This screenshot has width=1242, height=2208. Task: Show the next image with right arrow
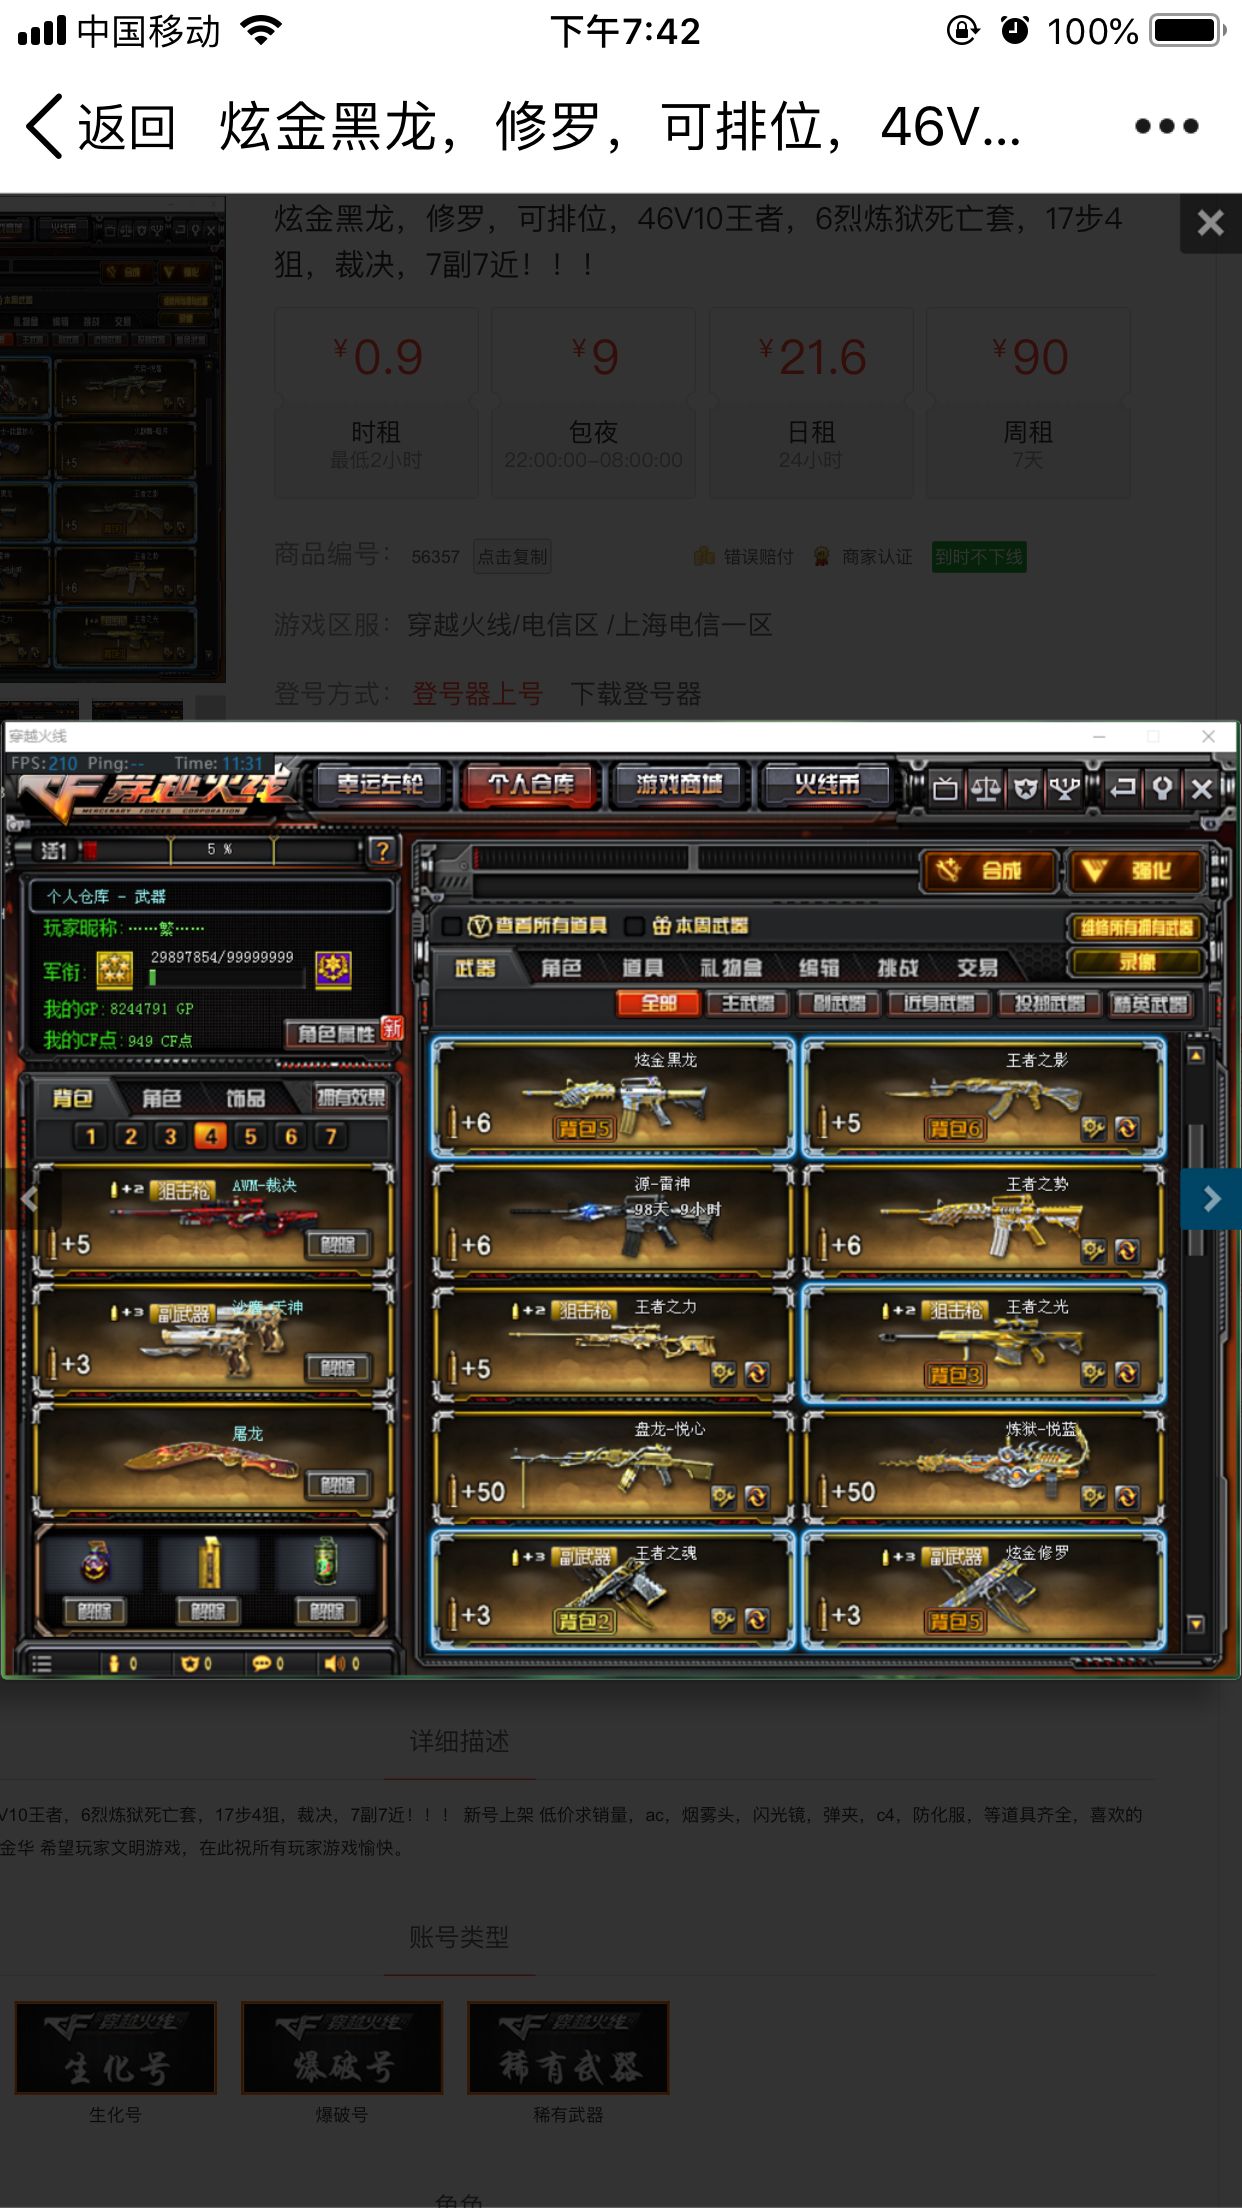click(x=1211, y=1199)
